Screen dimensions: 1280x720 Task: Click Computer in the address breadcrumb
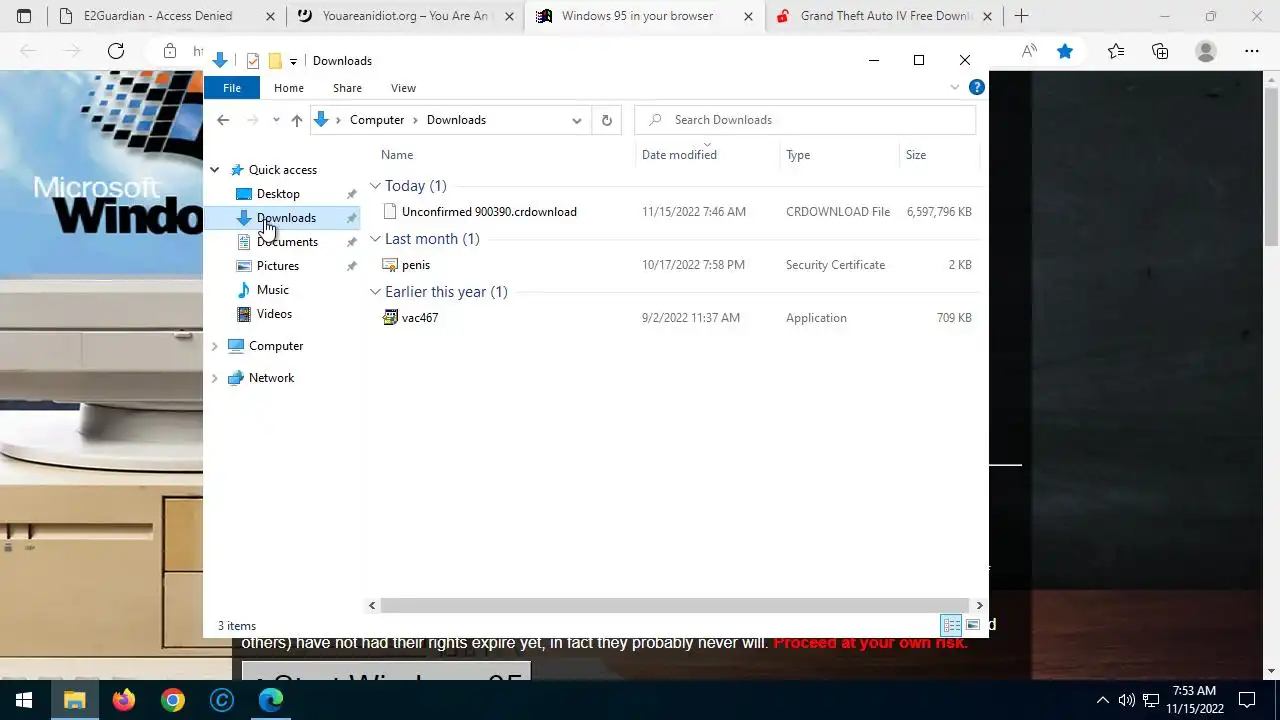377,120
